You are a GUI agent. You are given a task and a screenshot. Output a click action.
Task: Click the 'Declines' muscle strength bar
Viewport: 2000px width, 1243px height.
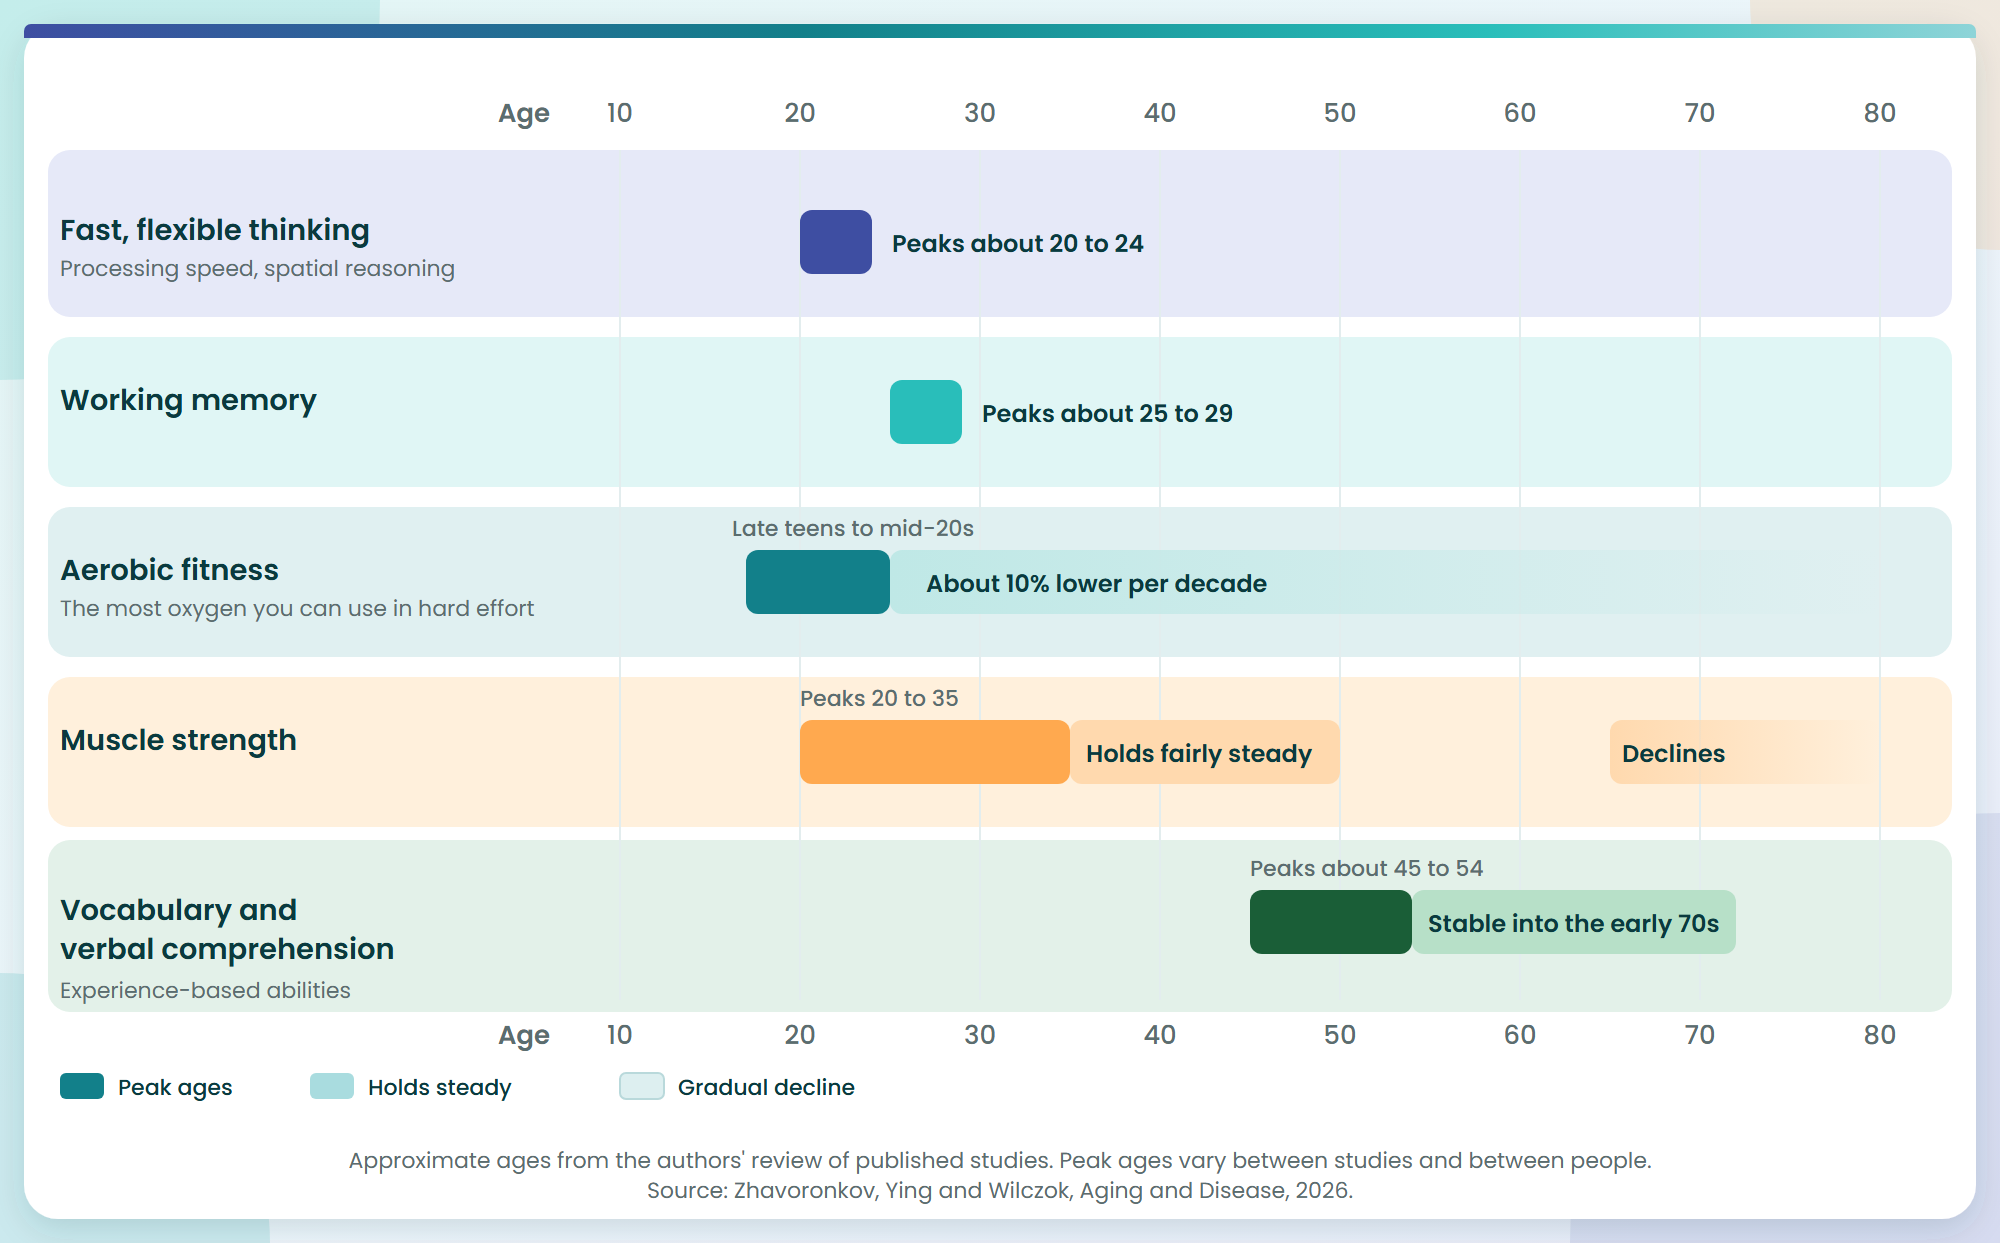point(1745,752)
